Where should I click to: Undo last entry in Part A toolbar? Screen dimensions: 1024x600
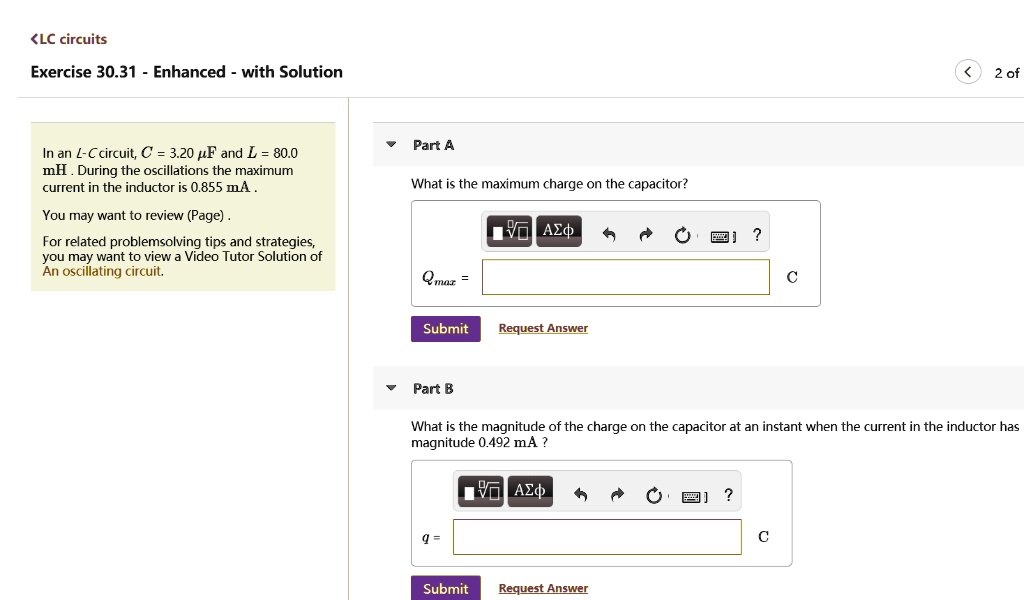click(609, 234)
